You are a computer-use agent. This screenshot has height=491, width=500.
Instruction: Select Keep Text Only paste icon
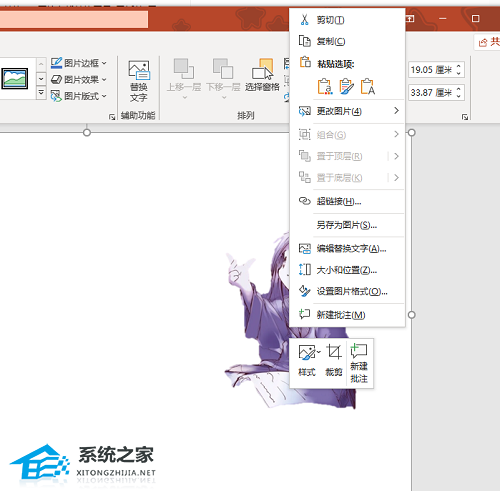coord(368,87)
